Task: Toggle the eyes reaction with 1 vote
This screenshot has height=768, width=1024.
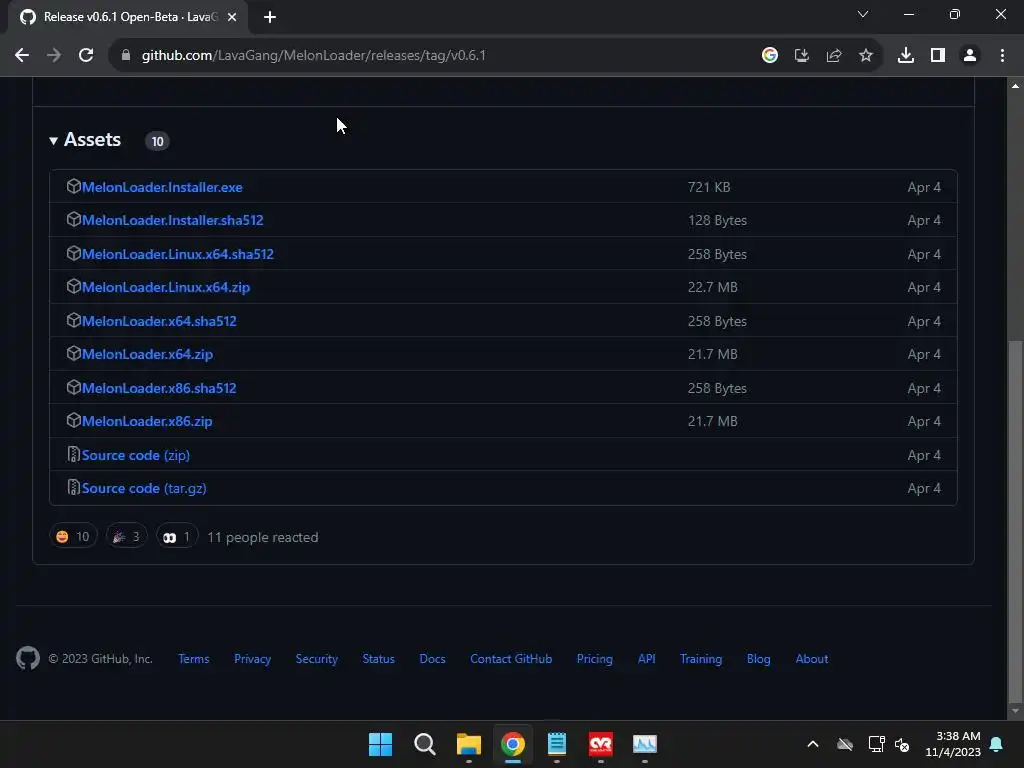Action: coord(177,536)
